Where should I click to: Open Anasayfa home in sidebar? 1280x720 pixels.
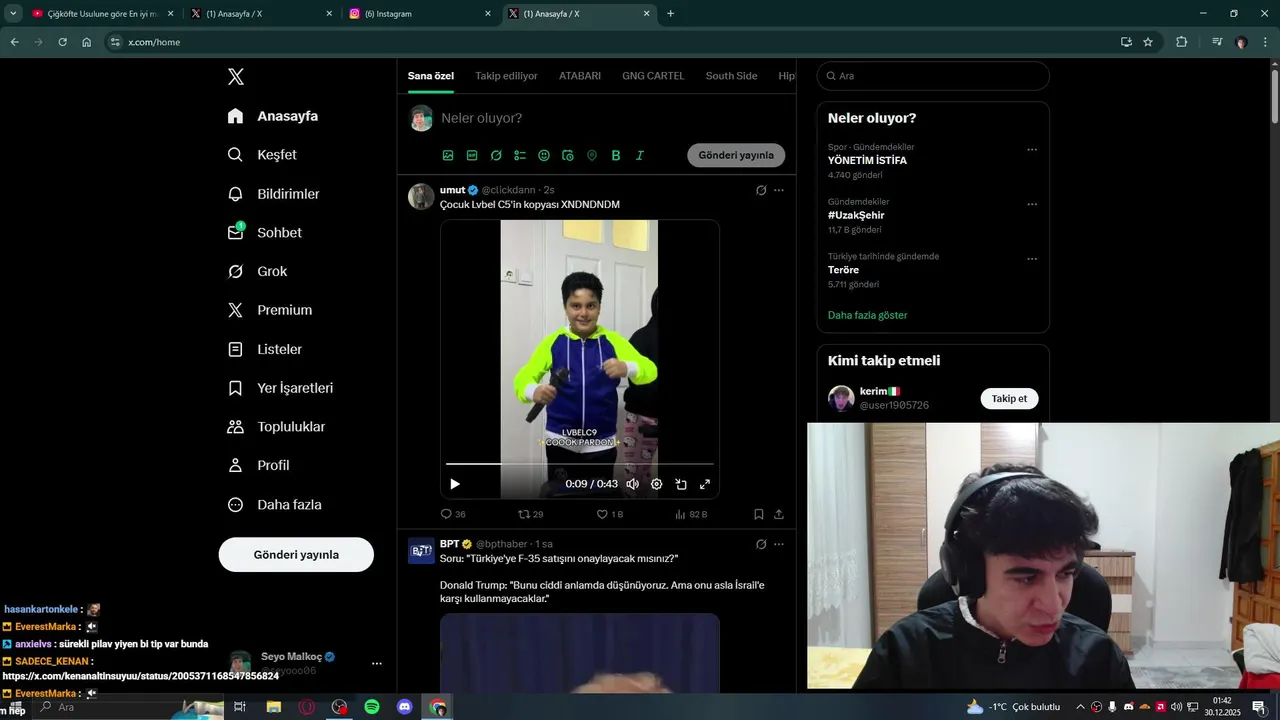tap(273, 116)
